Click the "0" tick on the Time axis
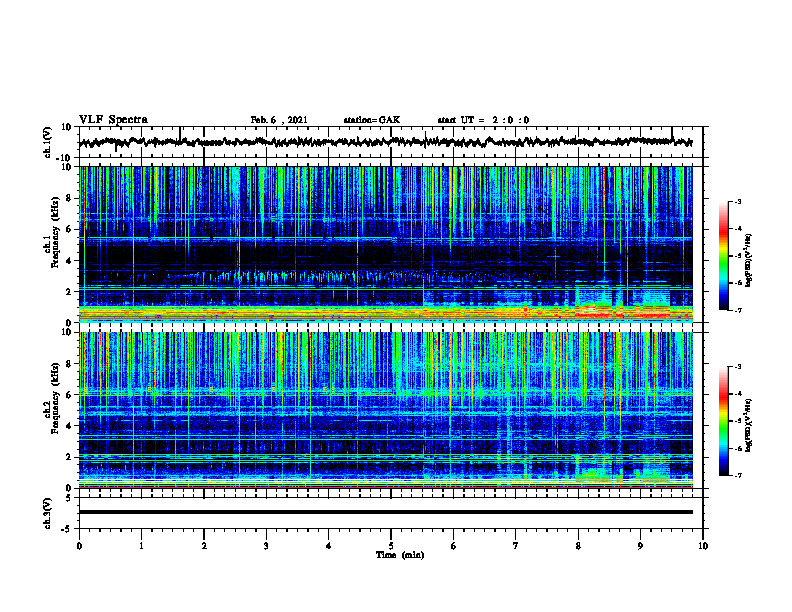 pyautogui.click(x=79, y=546)
